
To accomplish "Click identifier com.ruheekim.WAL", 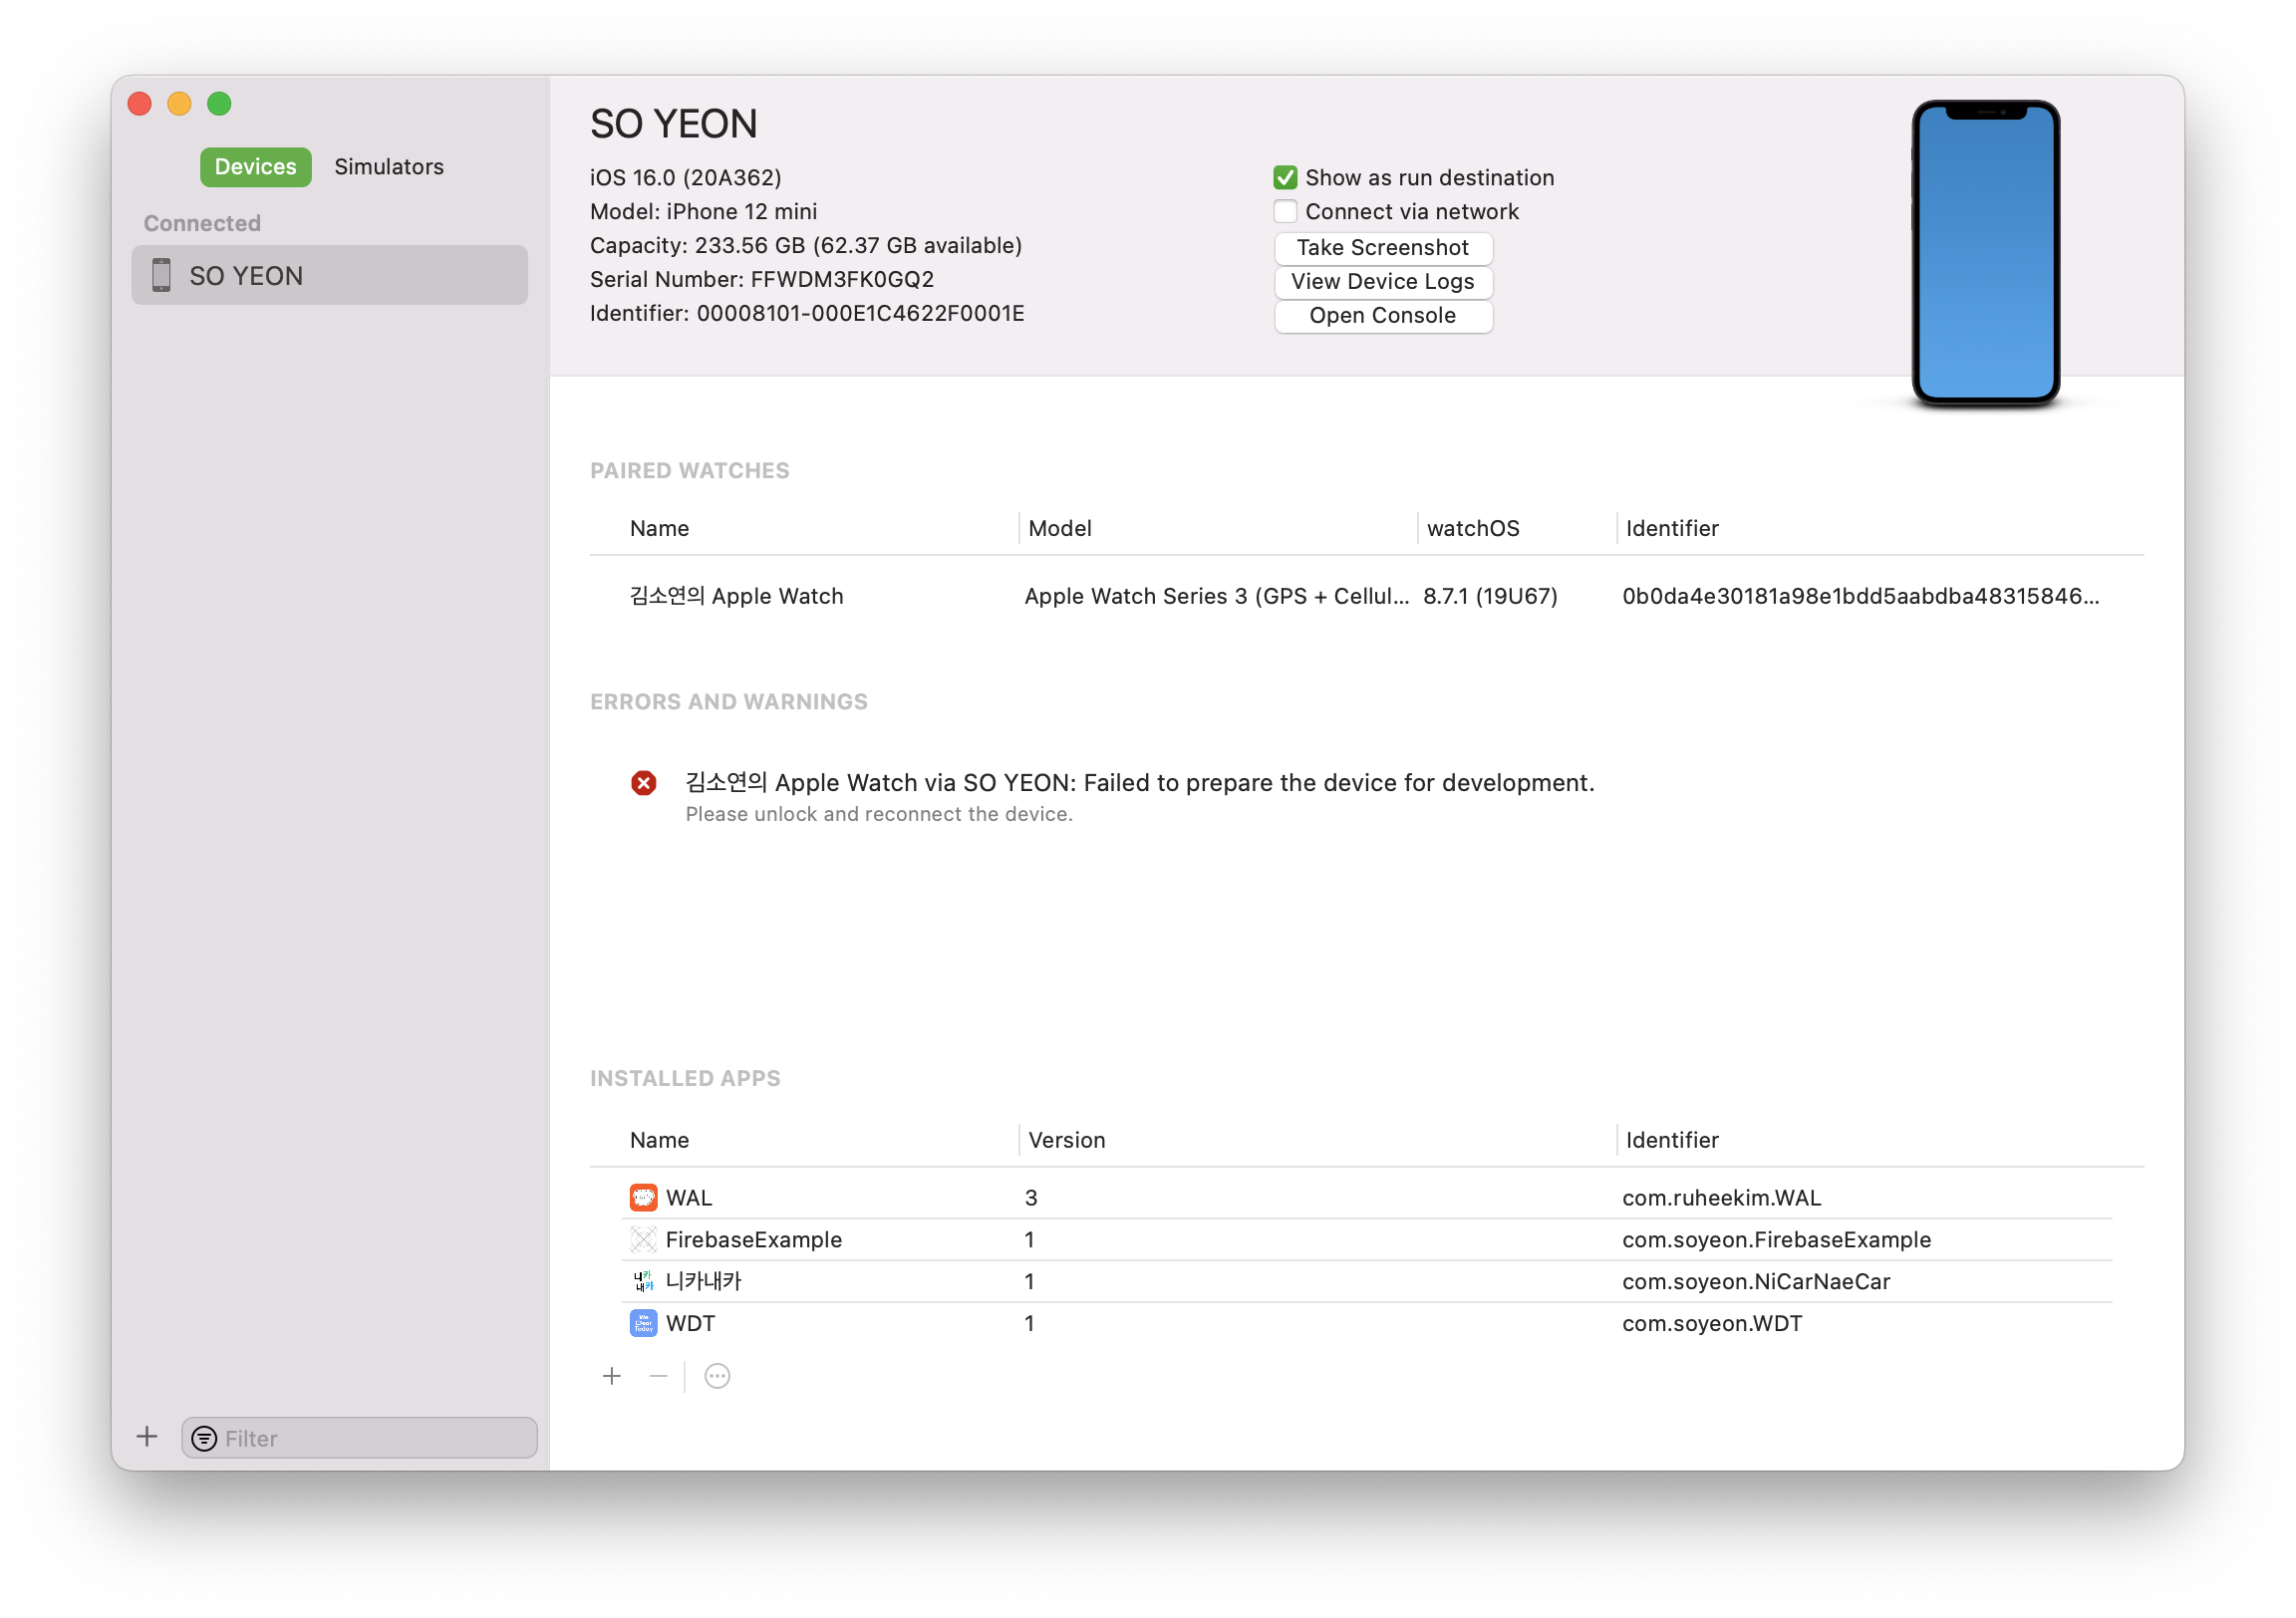I will click(x=1720, y=1197).
